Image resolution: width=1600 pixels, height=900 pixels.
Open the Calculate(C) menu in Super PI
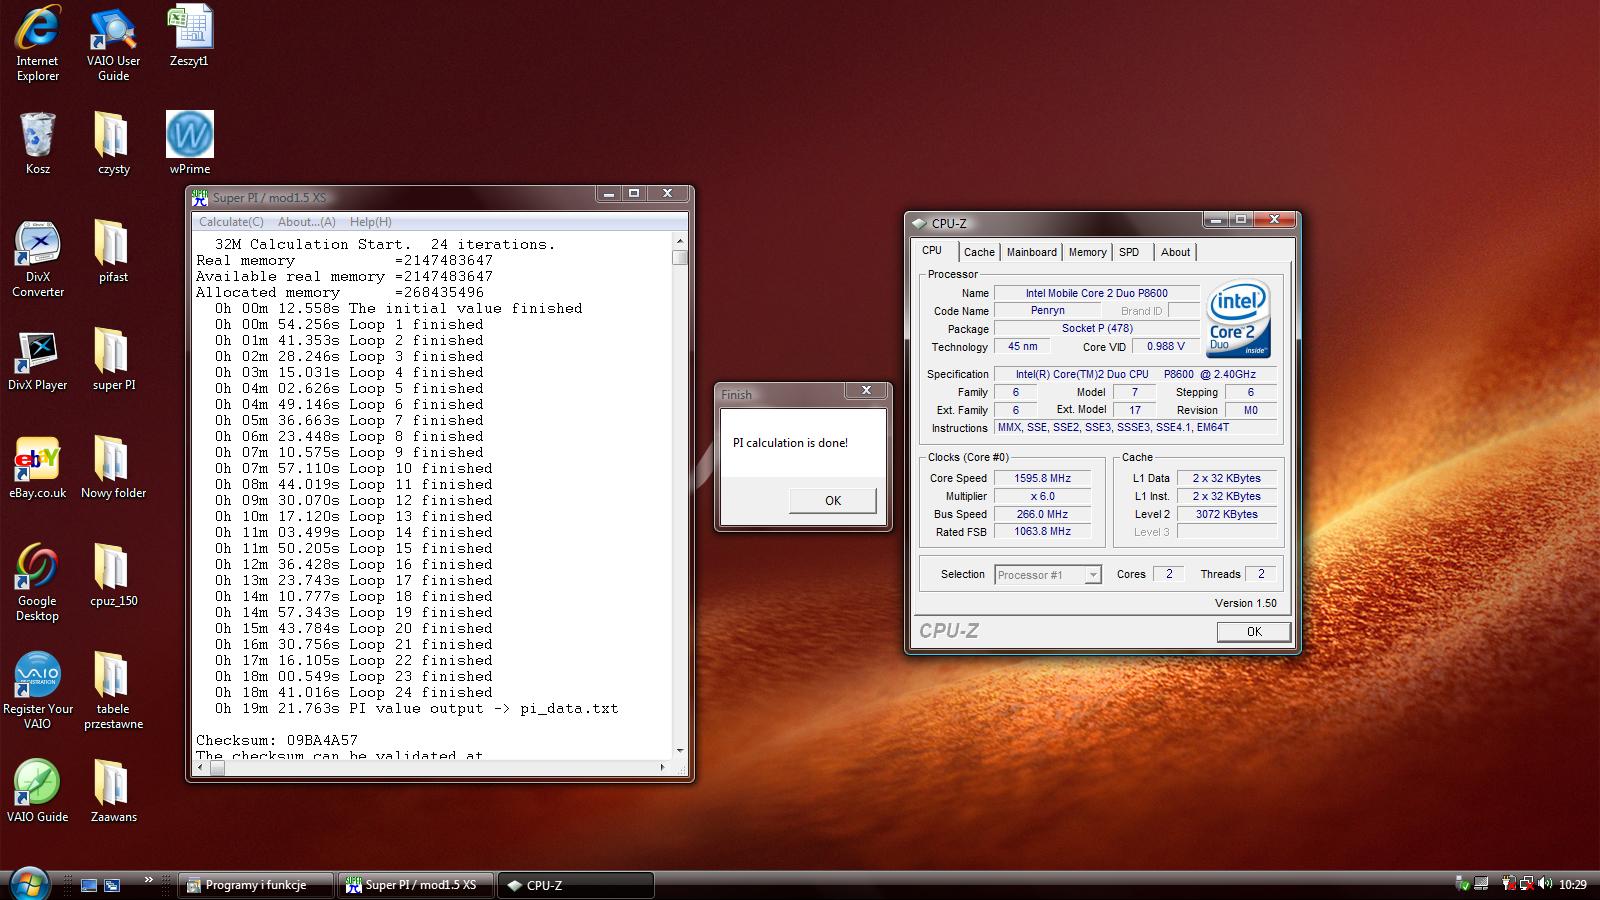(231, 222)
